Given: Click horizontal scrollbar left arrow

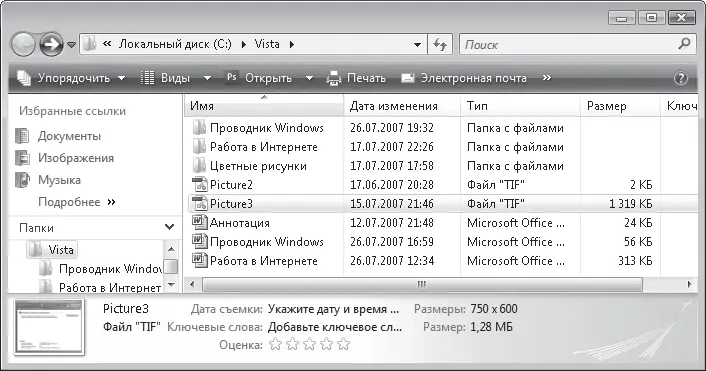Looking at the screenshot, I should [x=193, y=284].
